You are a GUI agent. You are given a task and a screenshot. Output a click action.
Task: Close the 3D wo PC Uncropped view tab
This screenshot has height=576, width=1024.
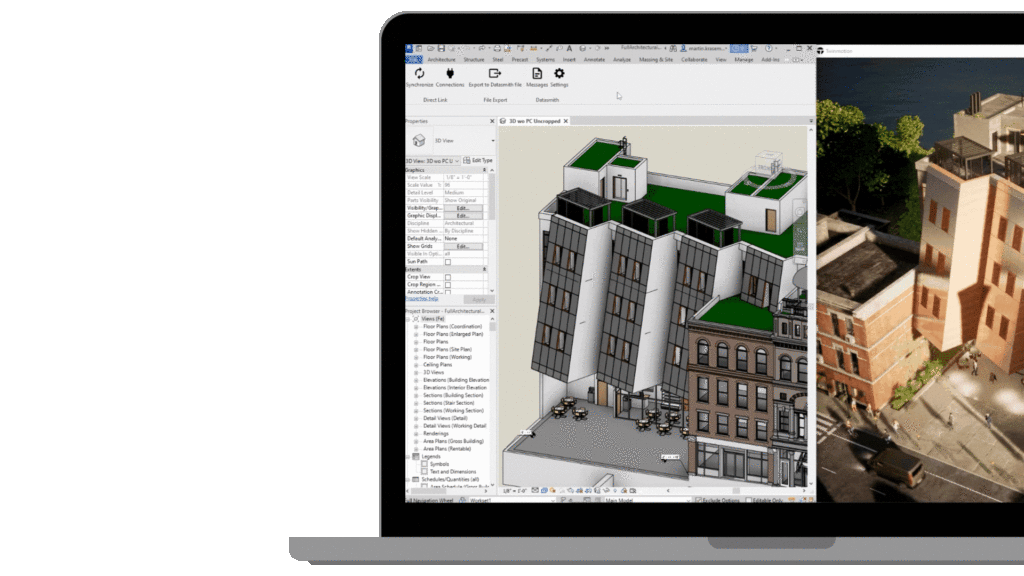tap(565, 121)
